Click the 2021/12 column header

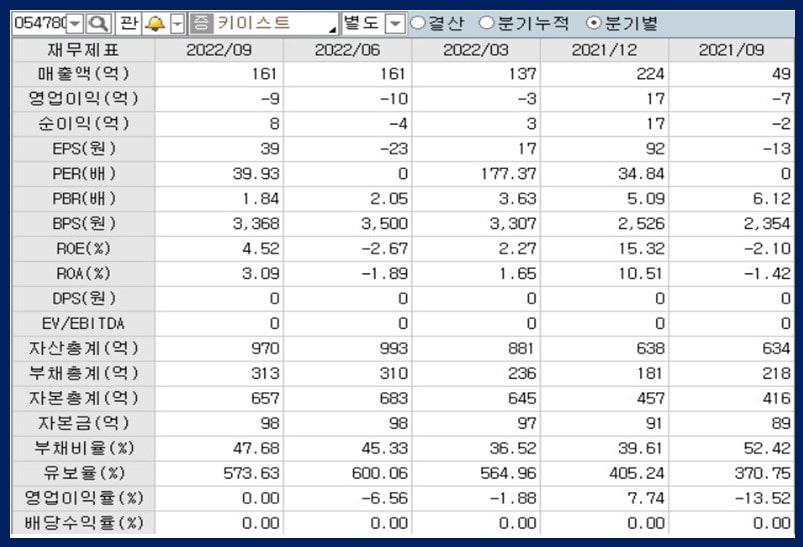point(605,50)
